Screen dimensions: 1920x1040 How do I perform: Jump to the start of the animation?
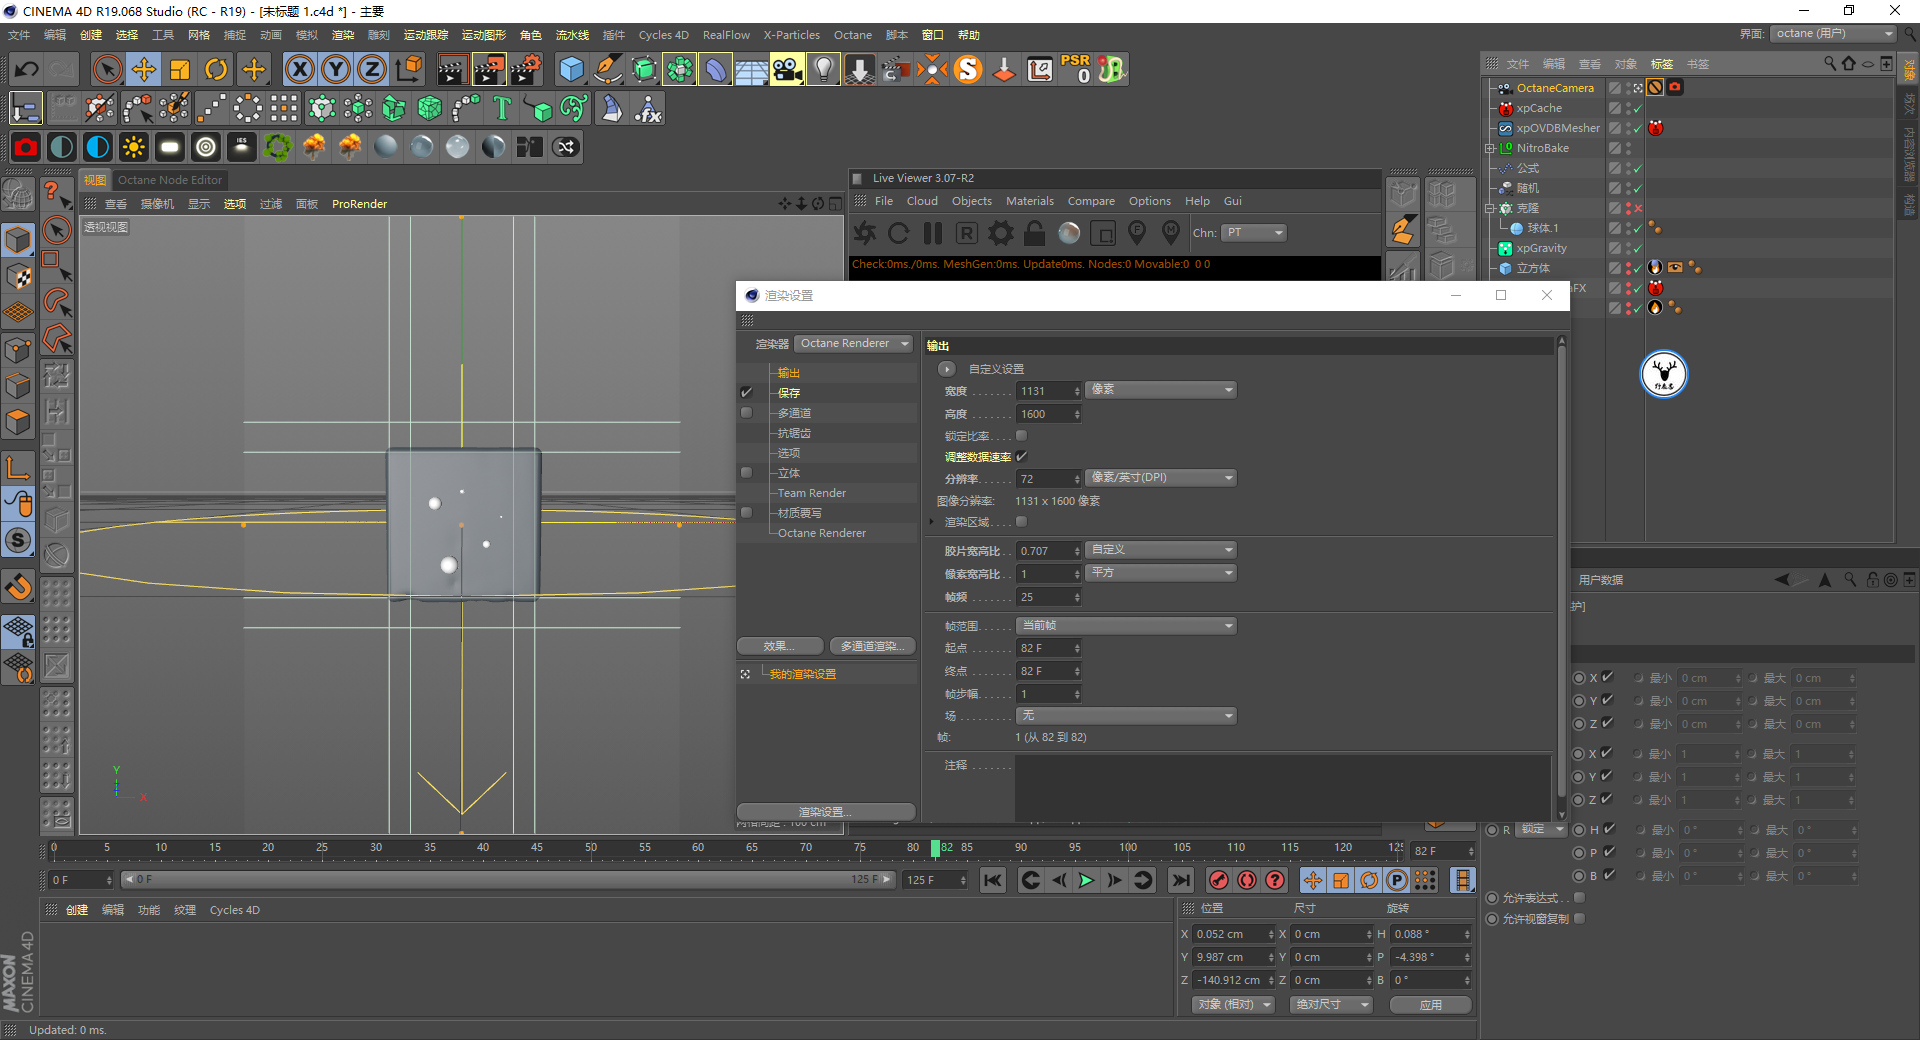993,880
